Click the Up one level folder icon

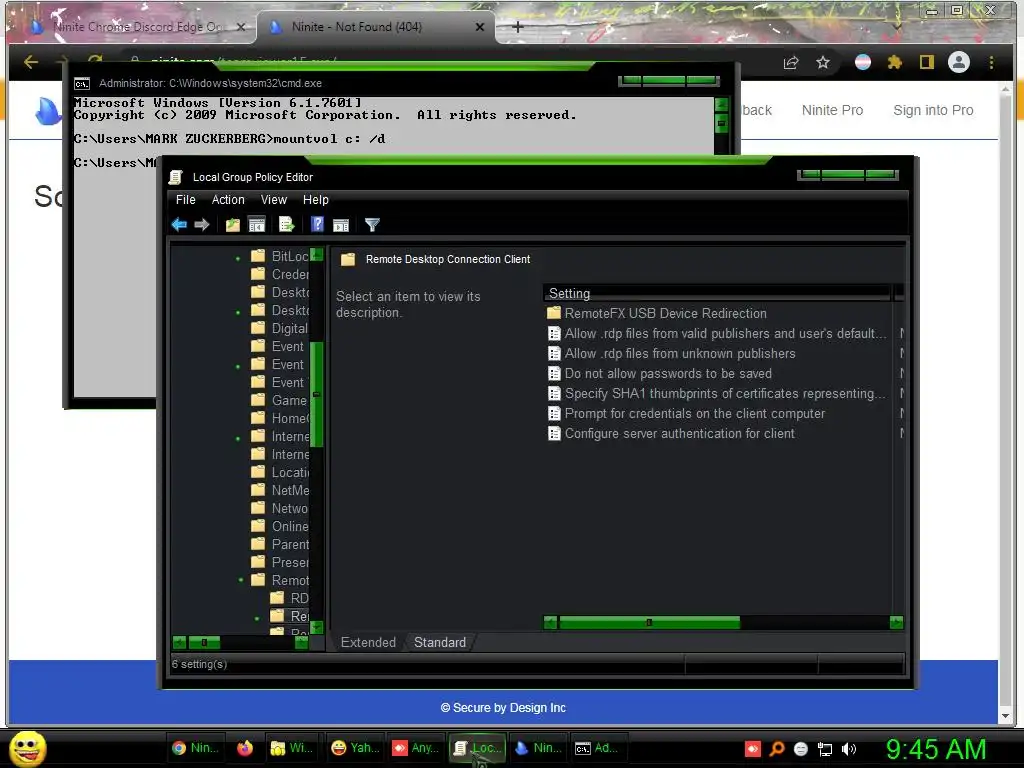click(x=232, y=225)
